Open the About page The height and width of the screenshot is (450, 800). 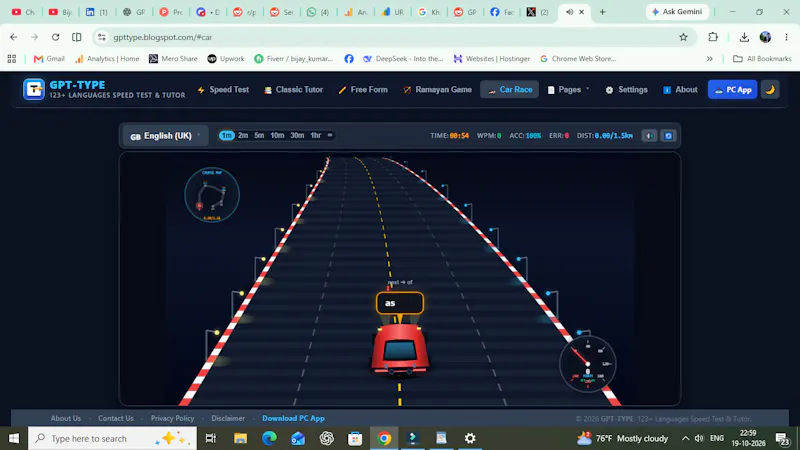click(x=680, y=90)
